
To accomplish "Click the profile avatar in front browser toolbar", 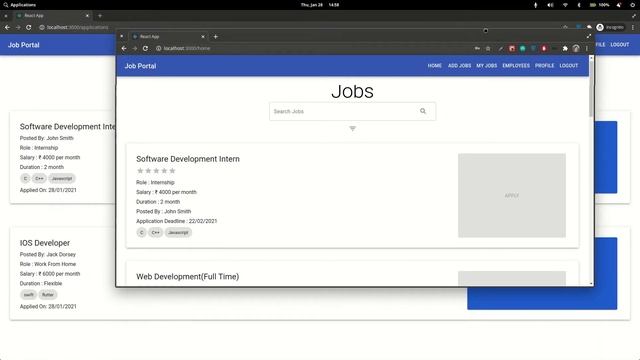I will [576, 48].
